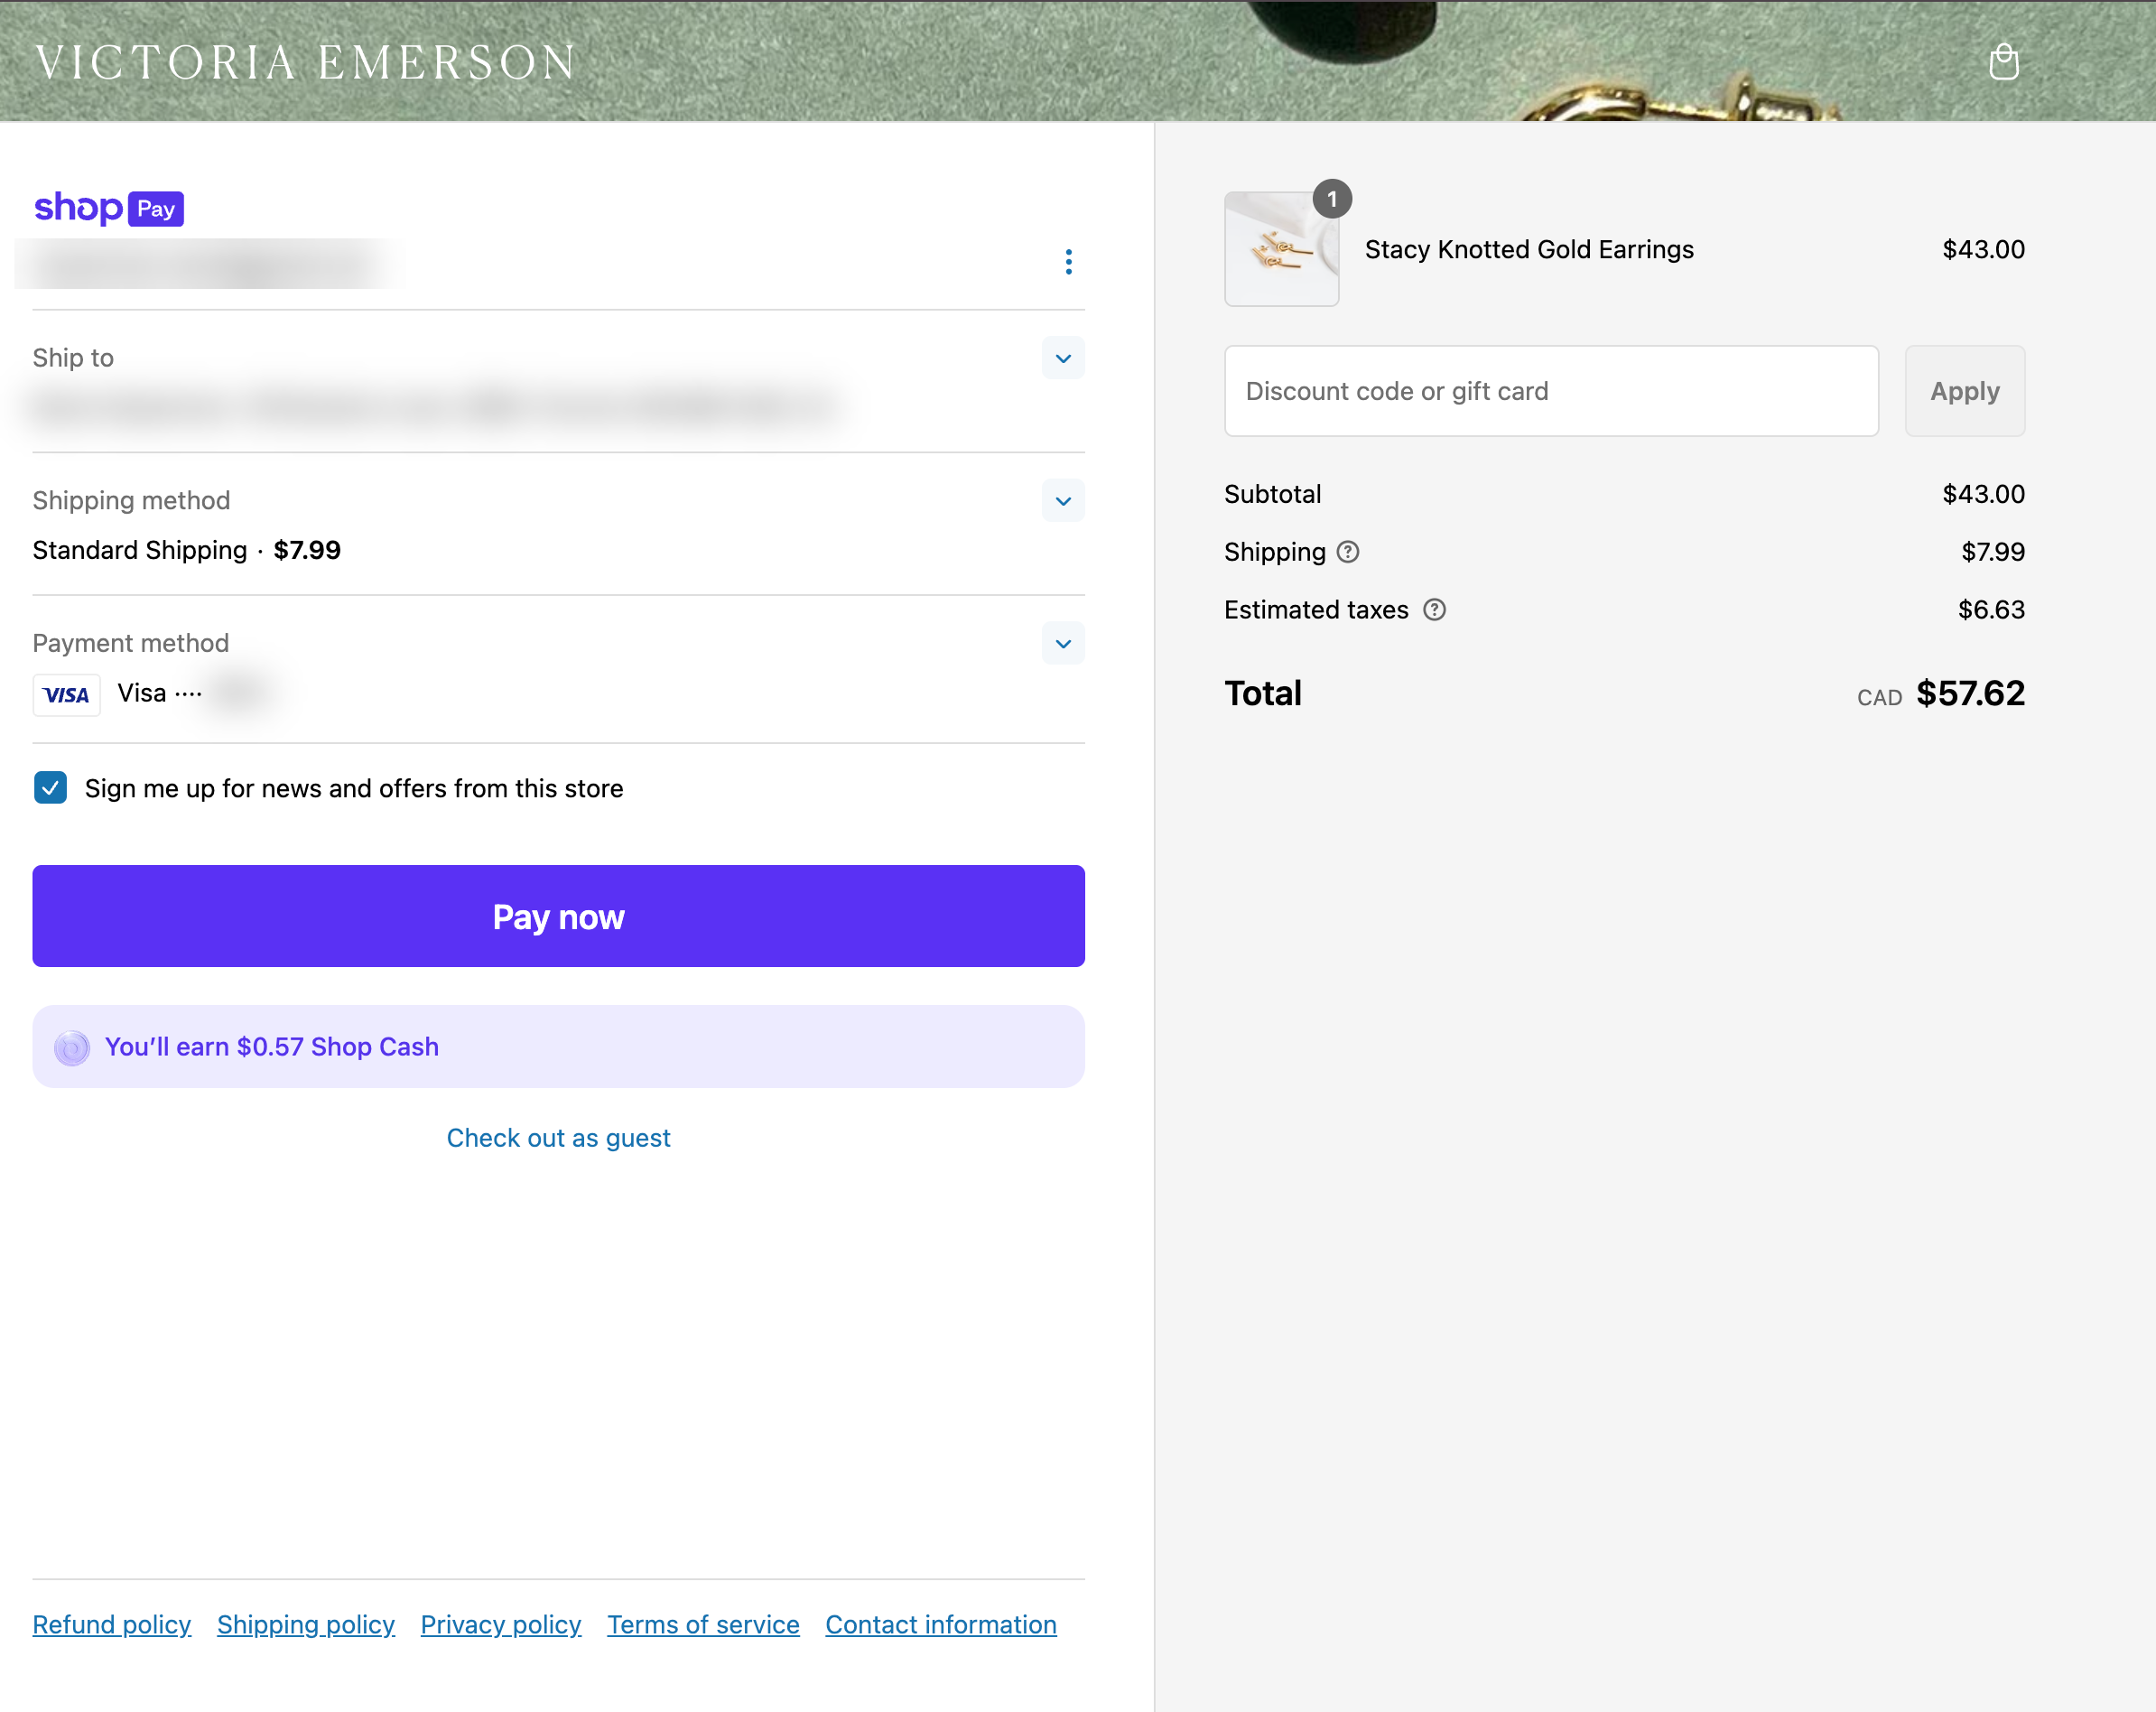Viewport: 2156px width, 1712px height.
Task: Open the shopping bag cart icon
Action: pos(2003,61)
